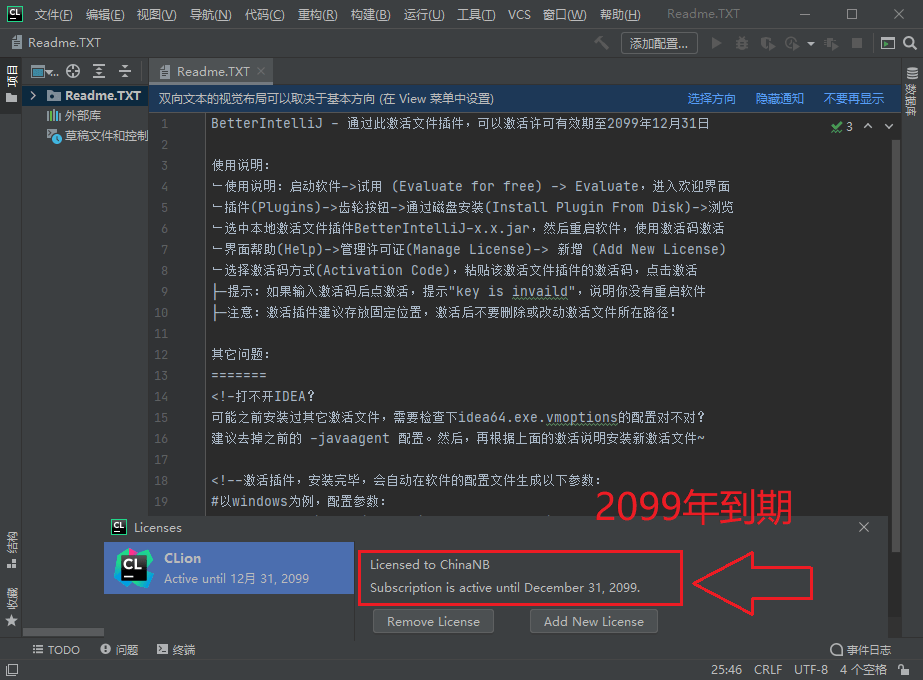Open the 构建(B) menu
This screenshot has height=680, width=923.
click(x=370, y=14)
